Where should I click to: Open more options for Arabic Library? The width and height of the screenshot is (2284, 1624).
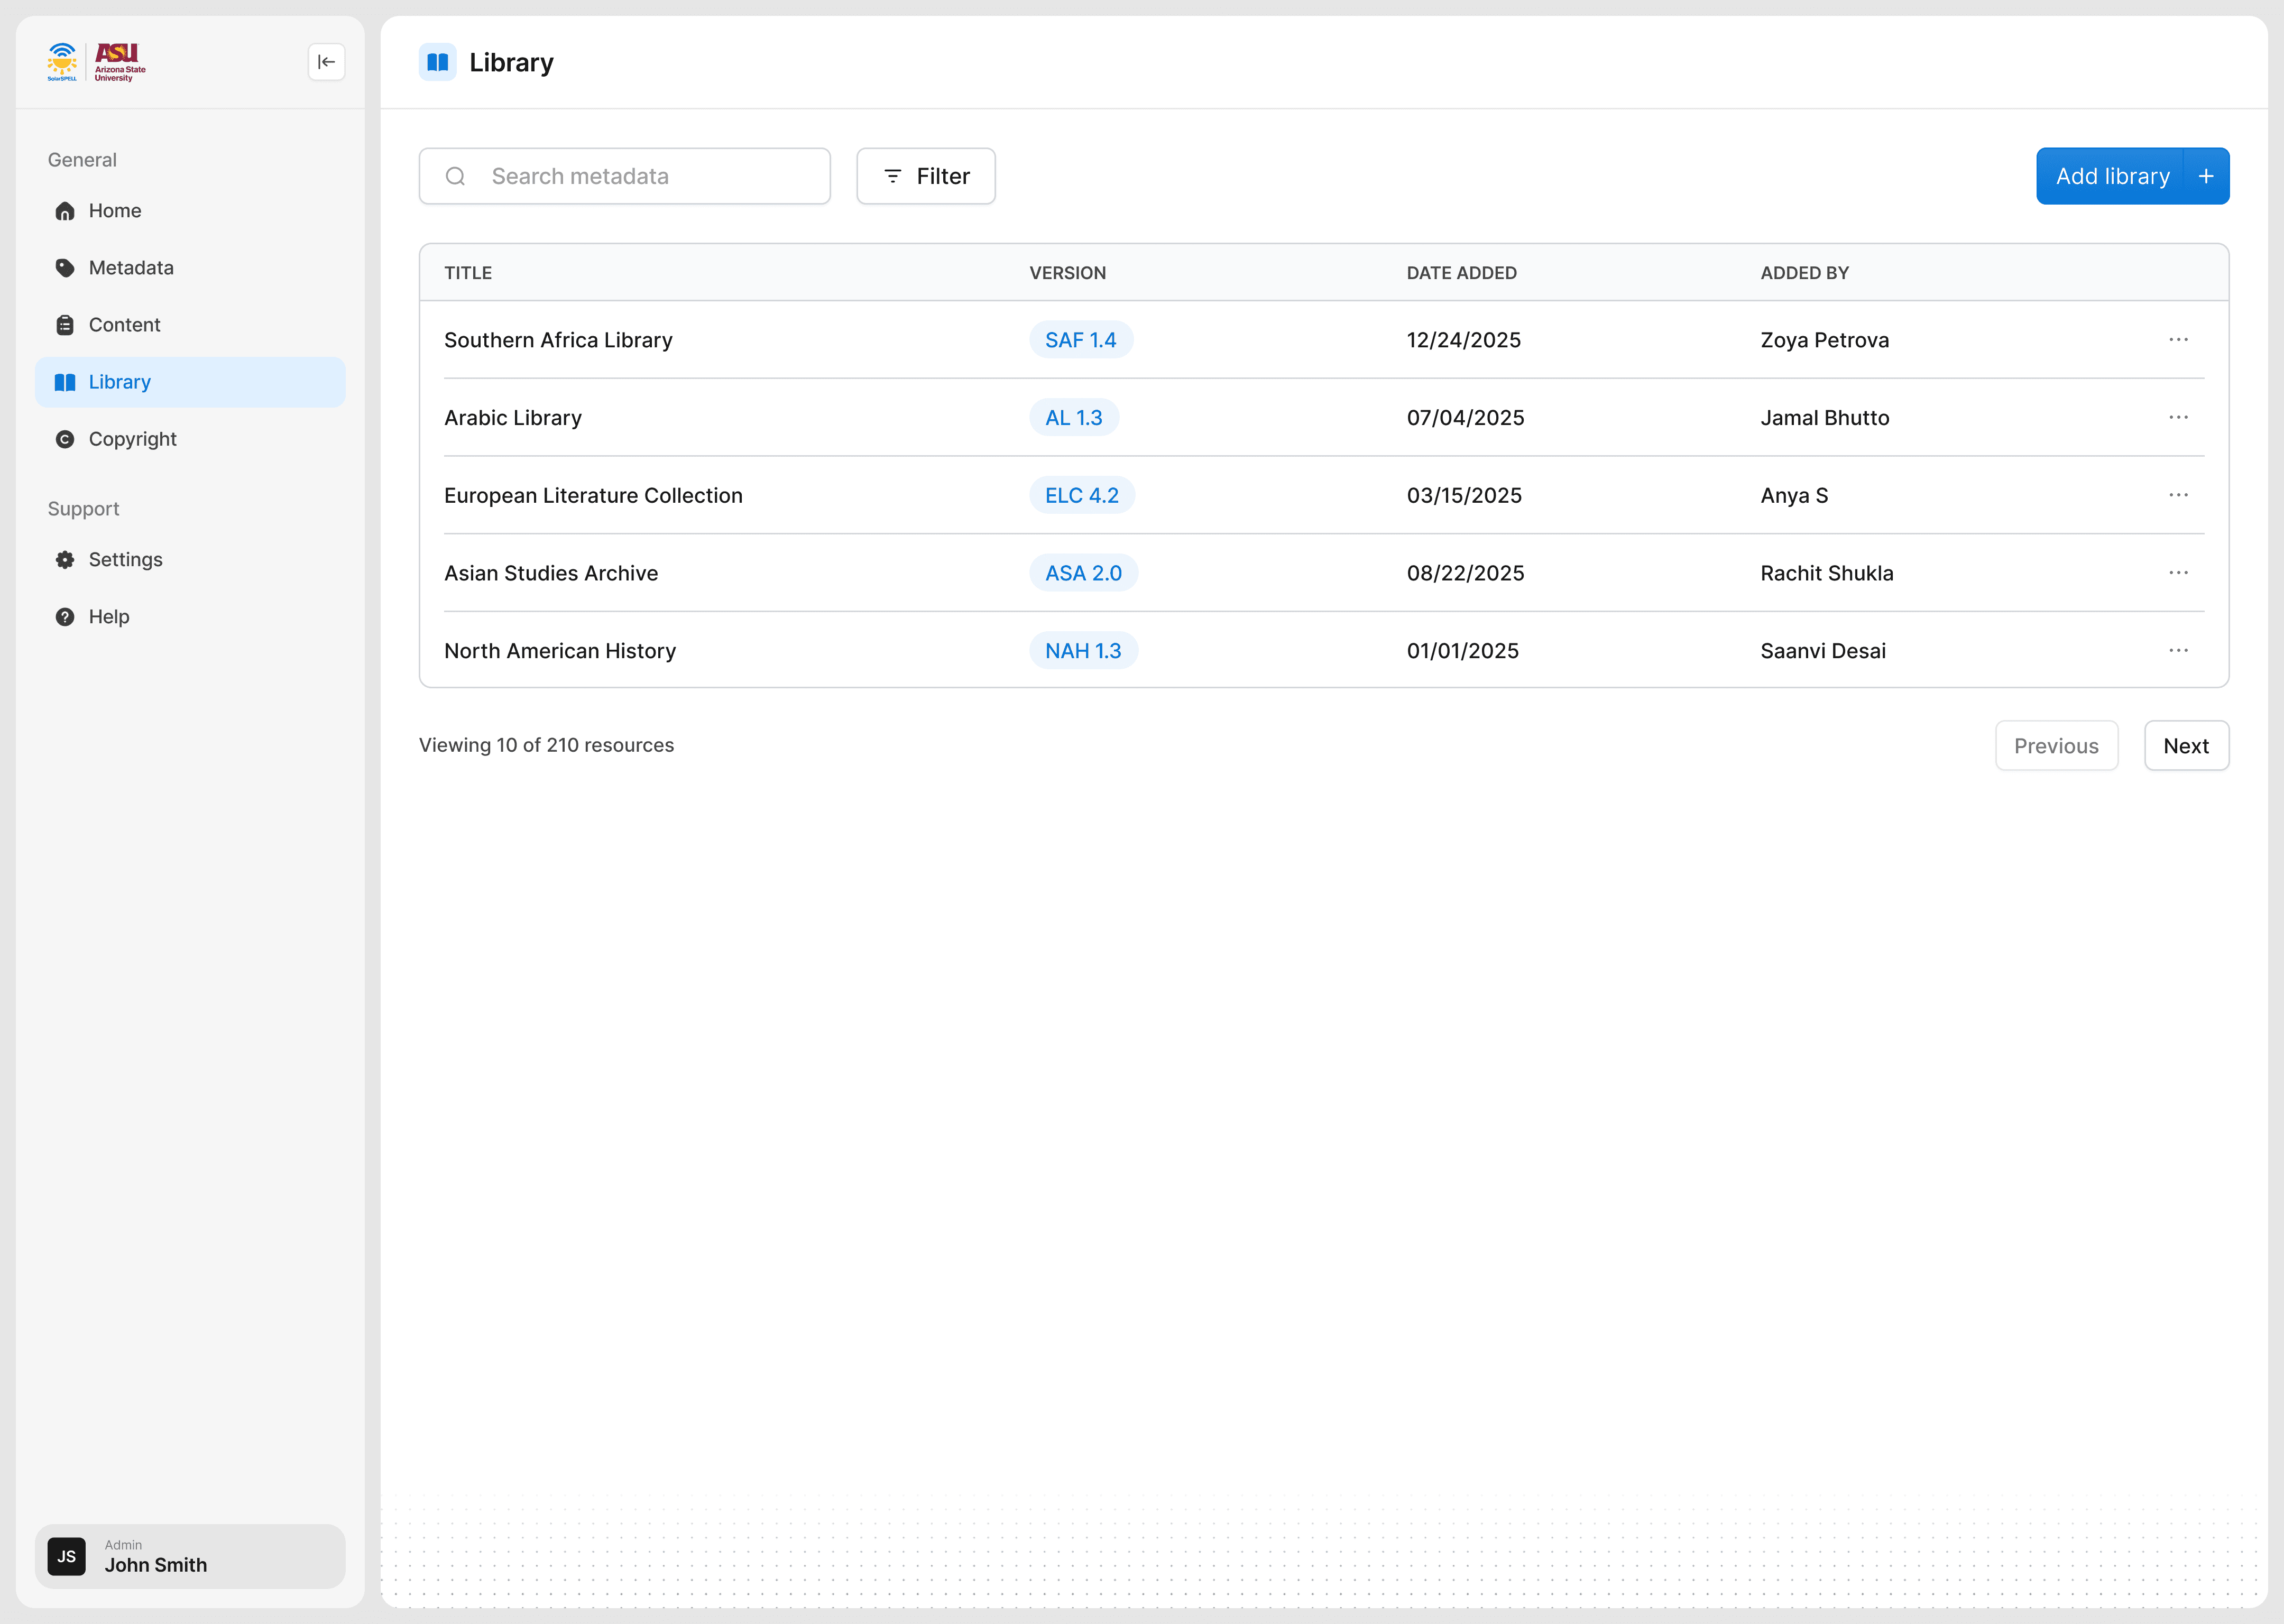tap(2178, 417)
